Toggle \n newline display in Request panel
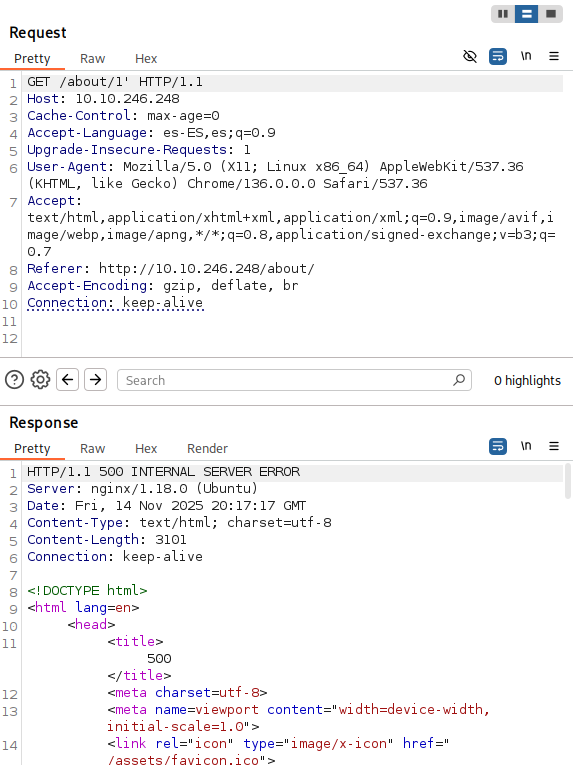Viewport: 574px width, 765px height. coord(526,56)
